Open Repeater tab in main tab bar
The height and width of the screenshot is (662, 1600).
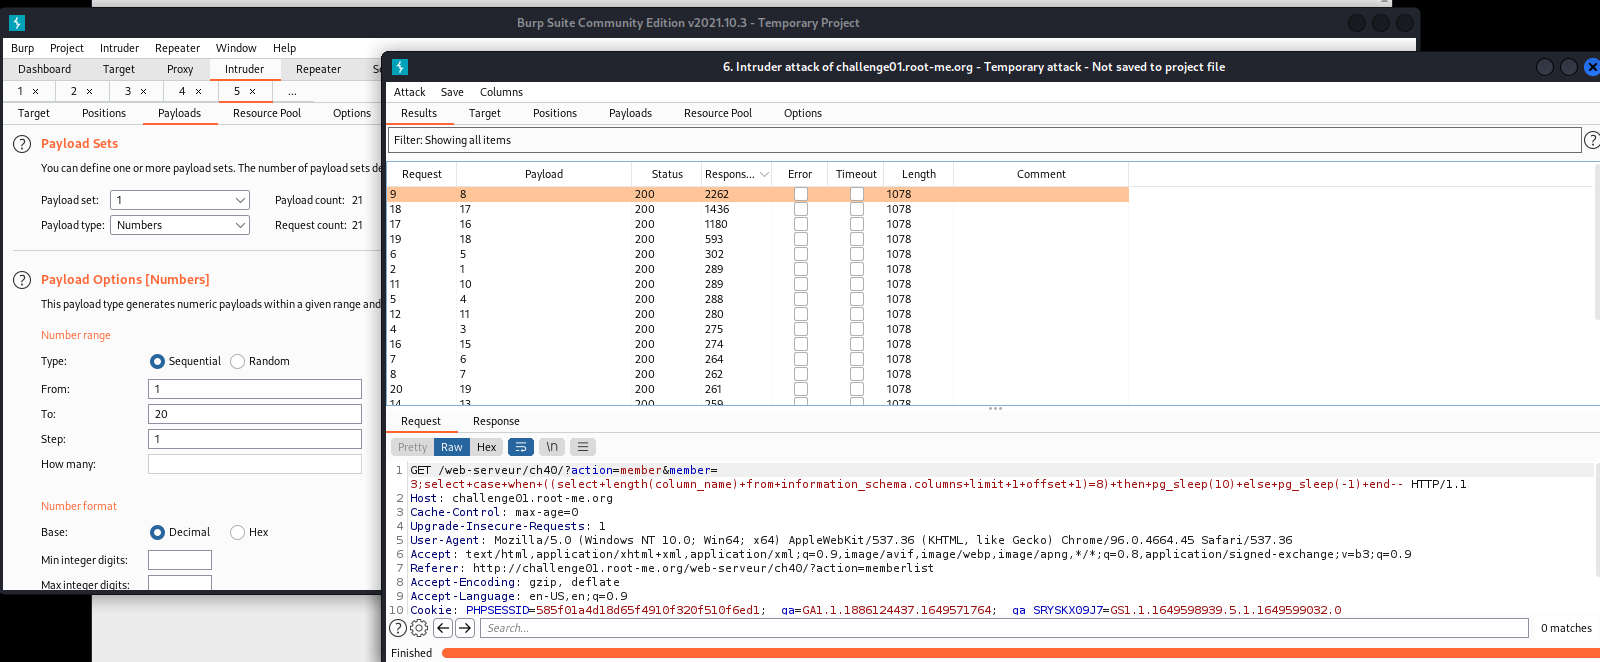coord(318,69)
